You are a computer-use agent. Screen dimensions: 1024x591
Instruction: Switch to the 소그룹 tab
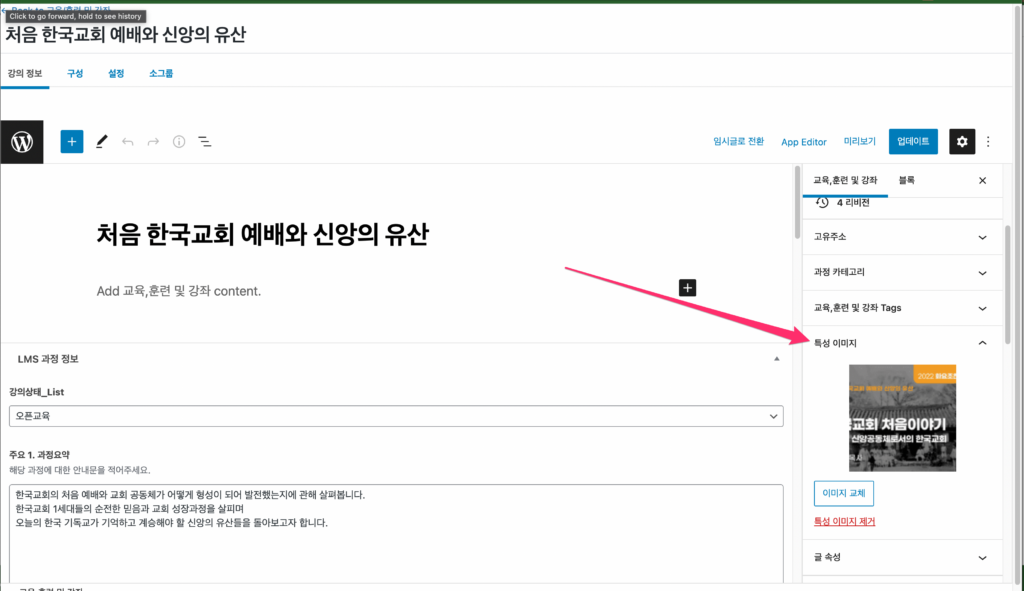161,73
